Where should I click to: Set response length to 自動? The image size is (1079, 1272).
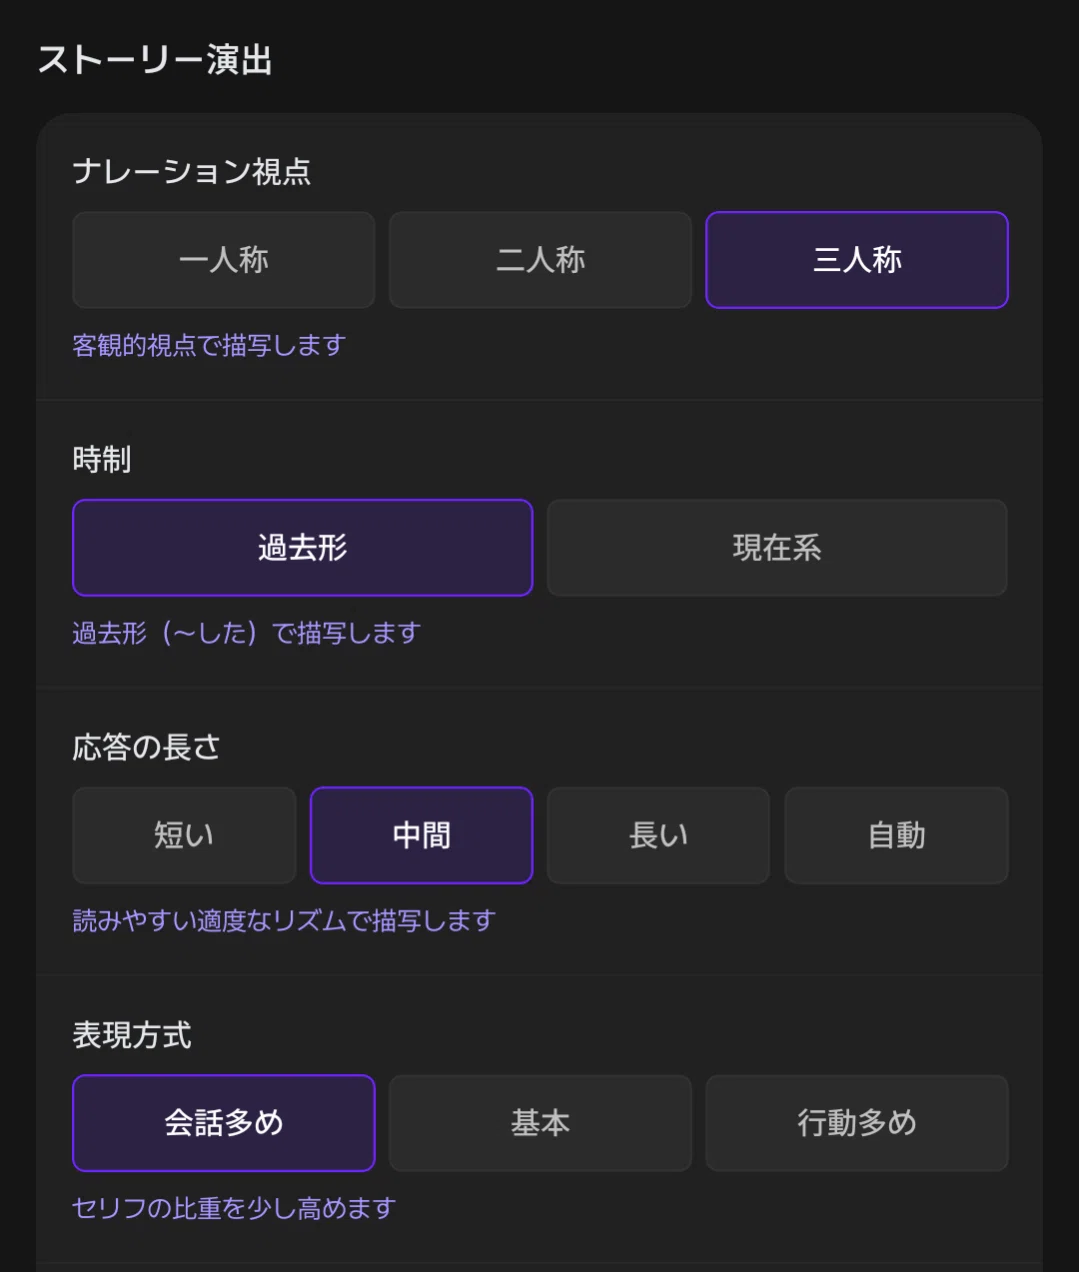point(897,835)
